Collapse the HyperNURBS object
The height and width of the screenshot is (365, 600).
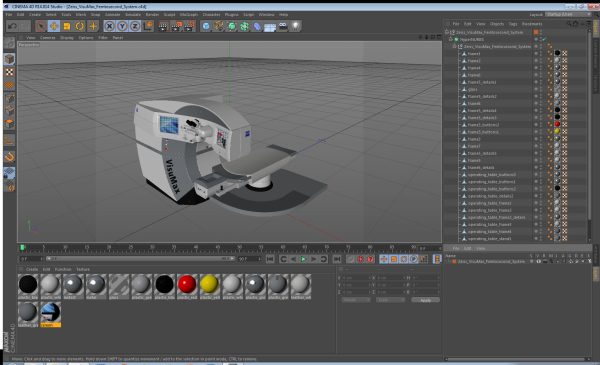coord(450,39)
